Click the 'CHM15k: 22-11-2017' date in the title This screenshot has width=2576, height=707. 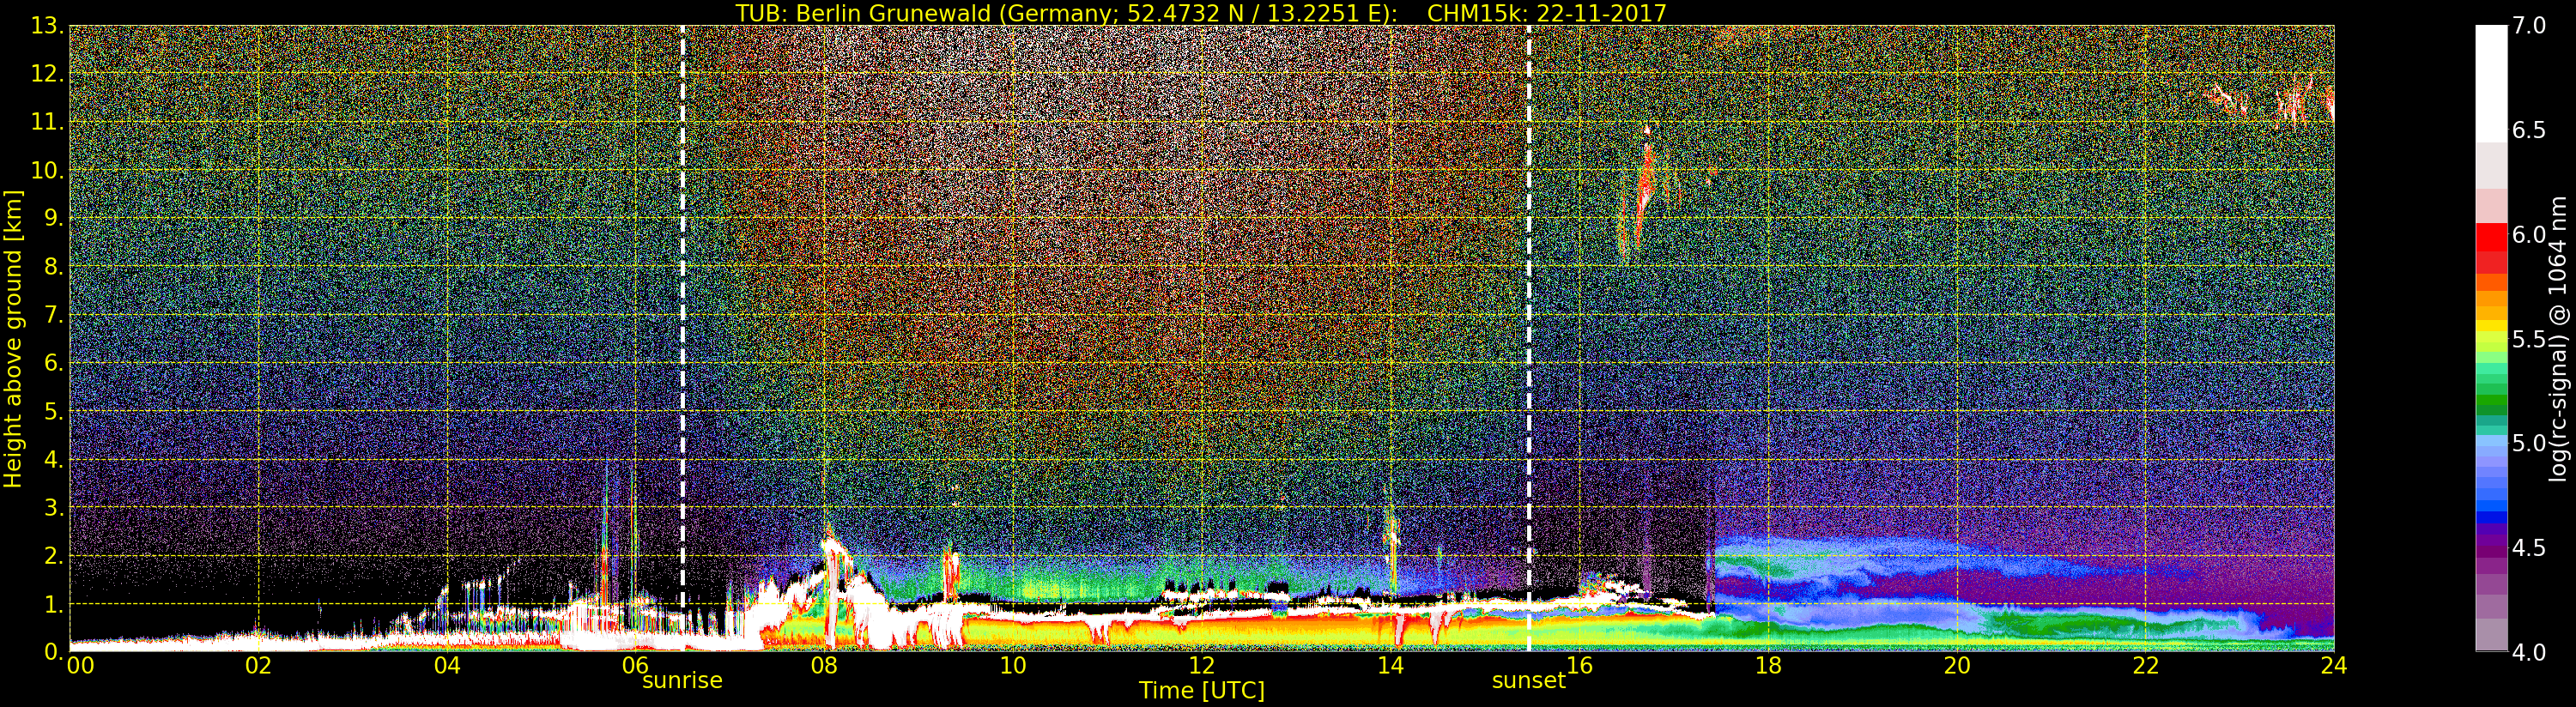[x=1546, y=13]
